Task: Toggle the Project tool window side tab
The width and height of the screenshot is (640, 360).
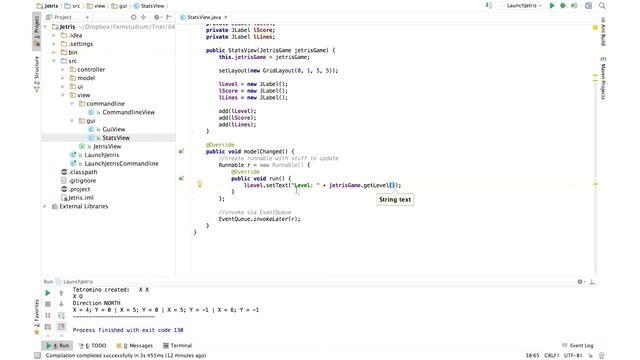Action: pos(36,31)
